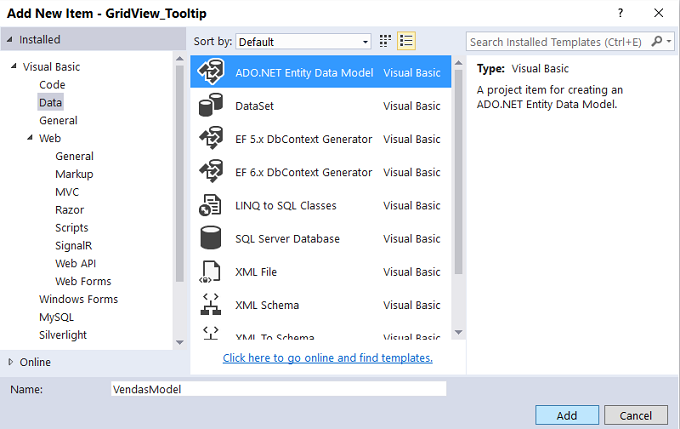
Task: Select the Silverlight category
Action: [x=63, y=335]
